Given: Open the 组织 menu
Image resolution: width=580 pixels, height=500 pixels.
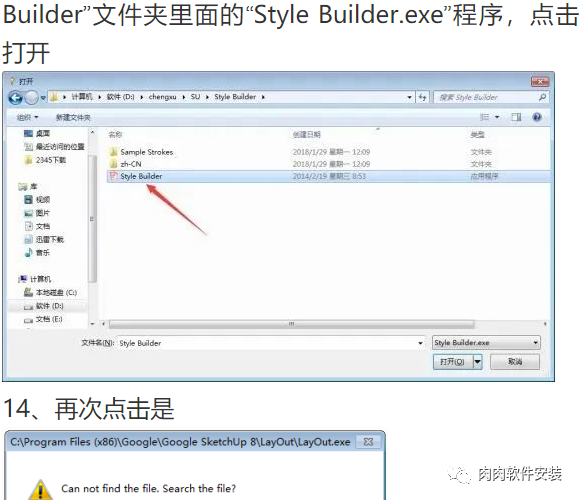Looking at the screenshot, I should 28,118.
